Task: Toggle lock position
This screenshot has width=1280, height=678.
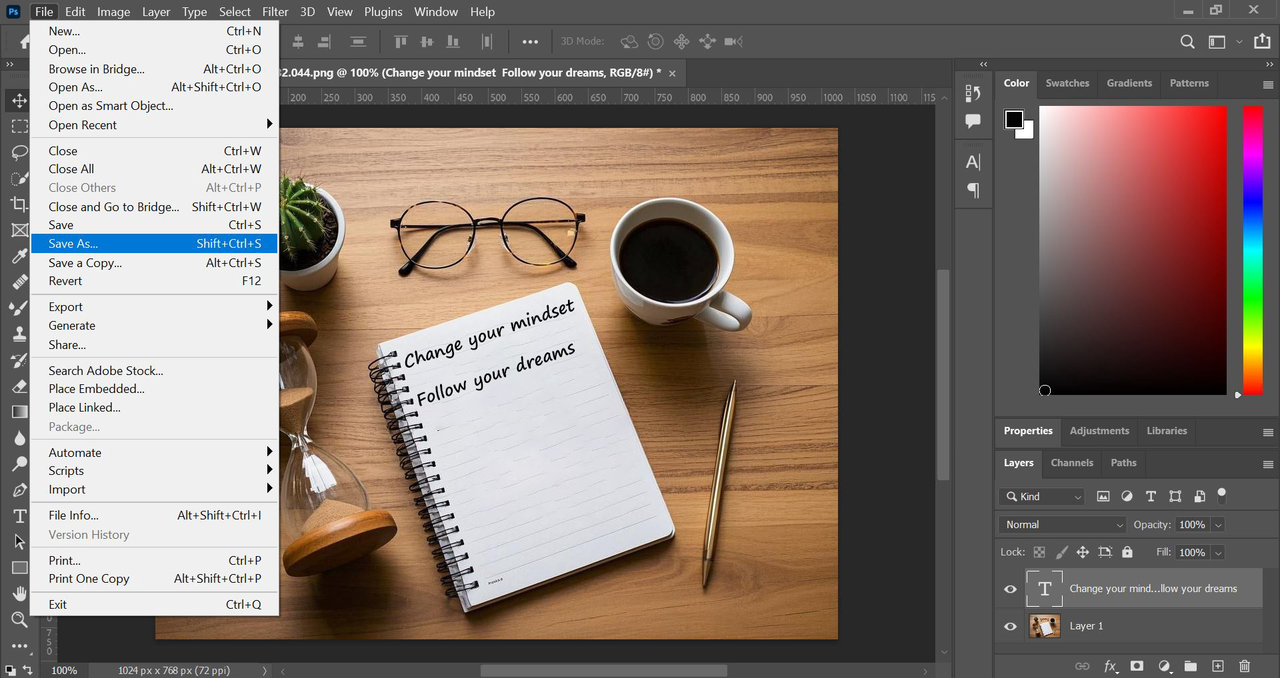Action: [x=1083, y=552]
